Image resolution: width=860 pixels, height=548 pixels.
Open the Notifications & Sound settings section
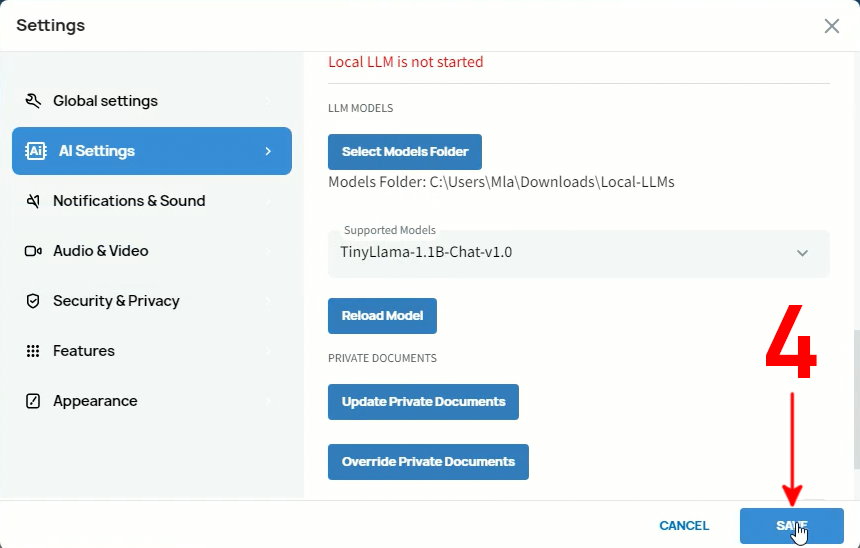click(x=129, y=201)
